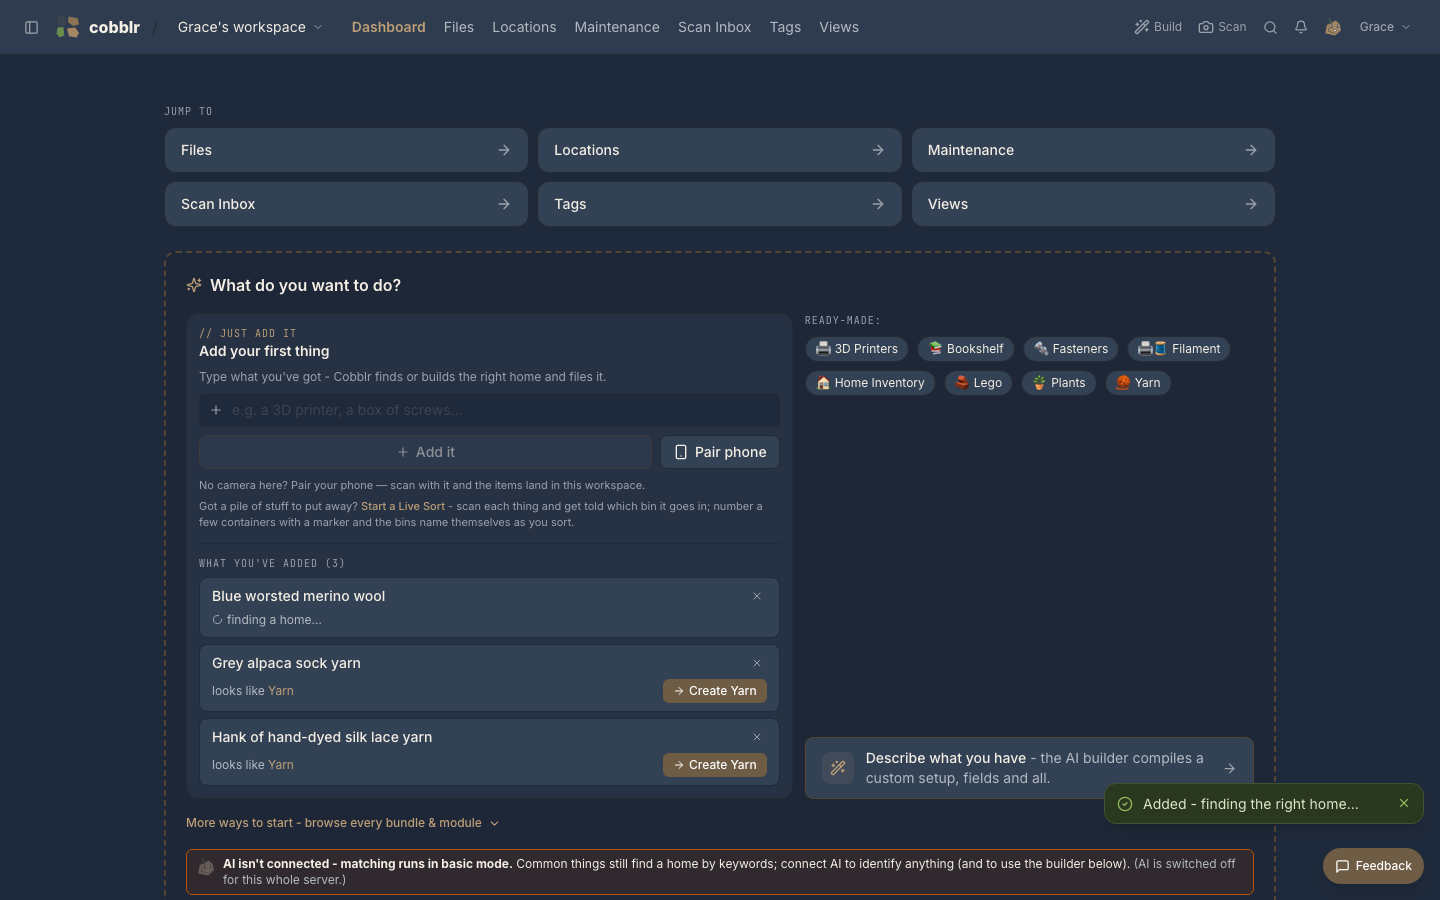
Task: Select the Hank of hand-dyed silk lace yarn title
Action: [322, 737]
